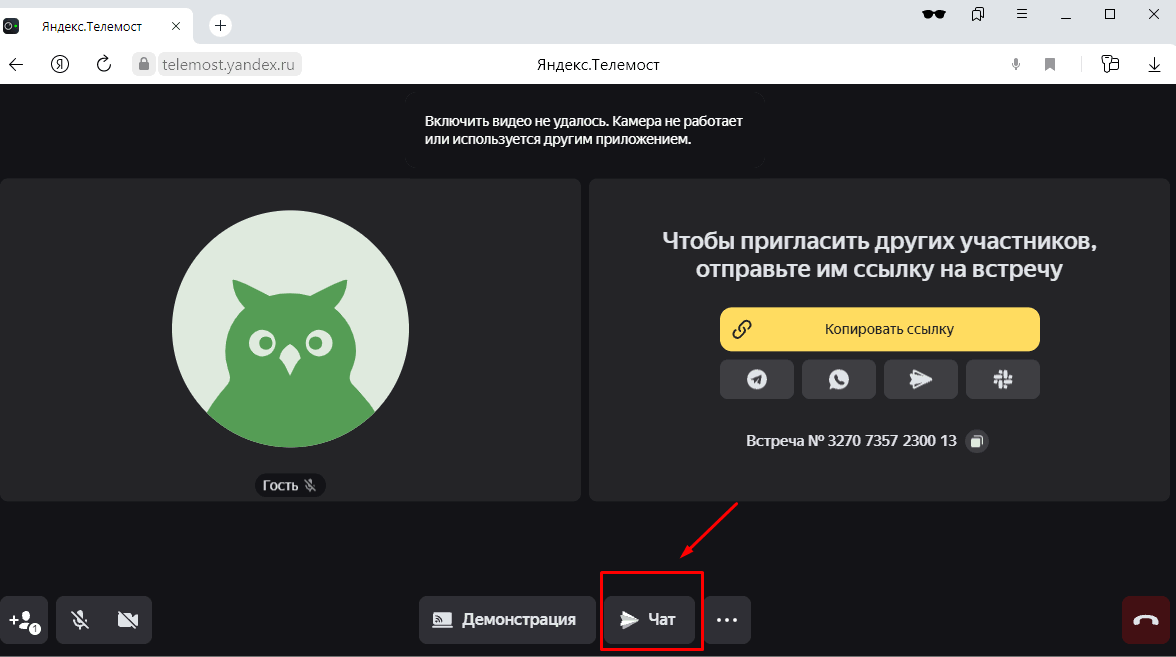Click the site lock security icon
1176x657 pixels.
144,64
